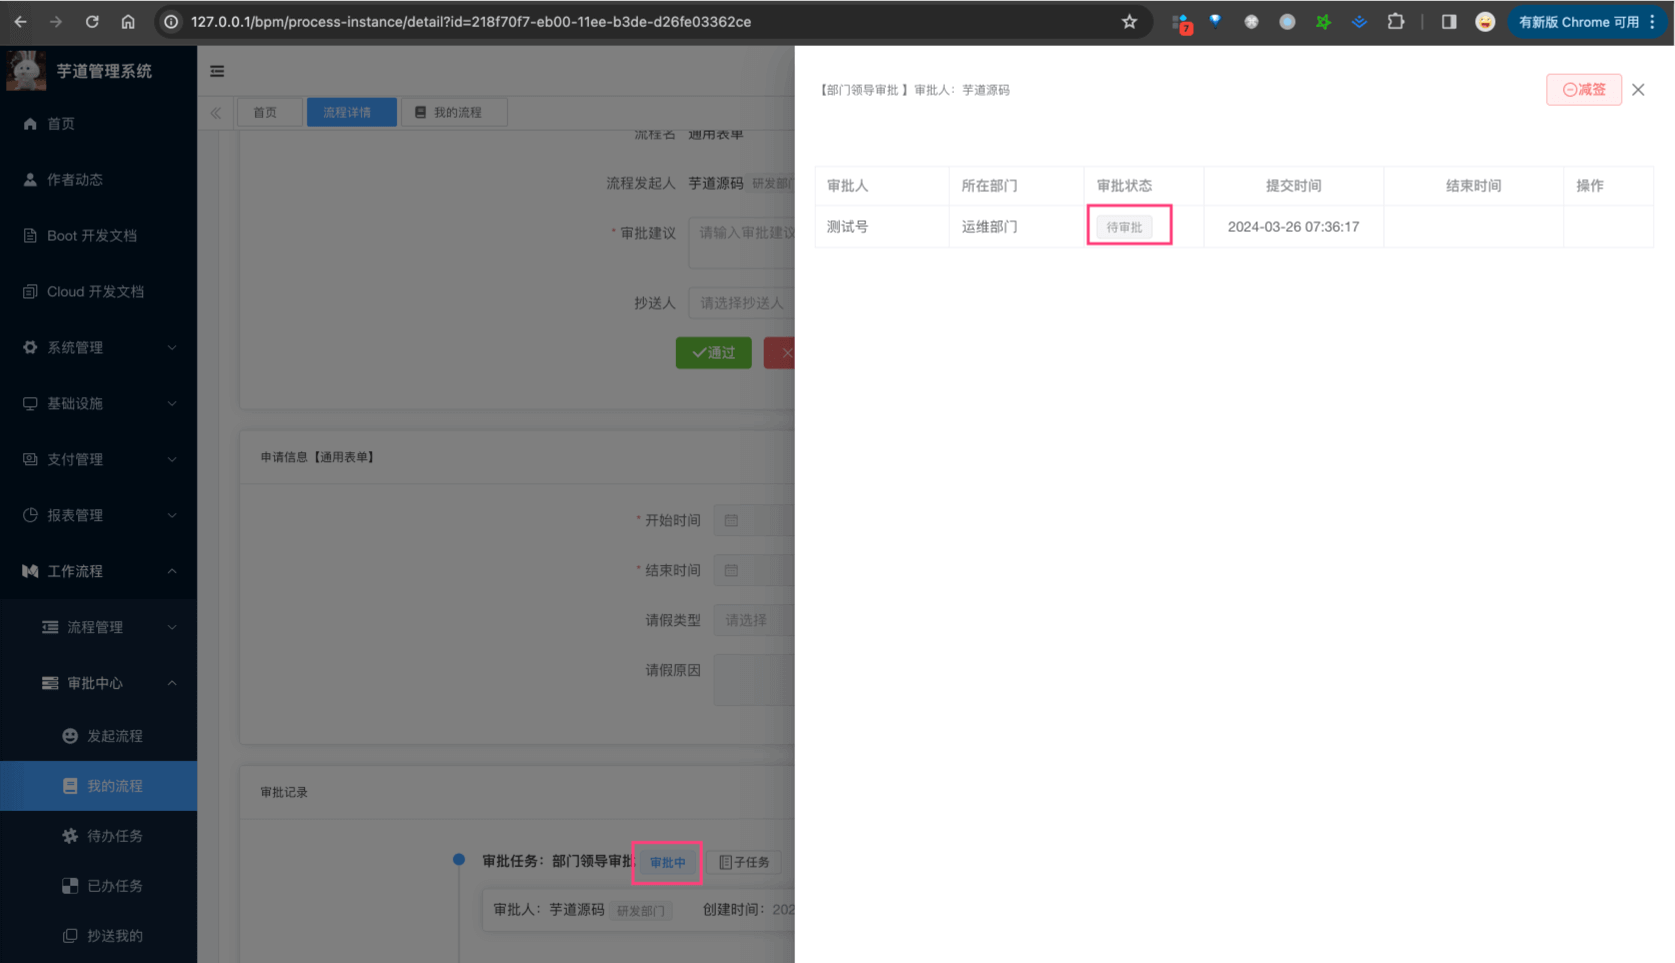The height and width of the screenshot is (963, 1675).
Task: Click the 报表管理 clock icon
Action: click(x=30, y=515)
